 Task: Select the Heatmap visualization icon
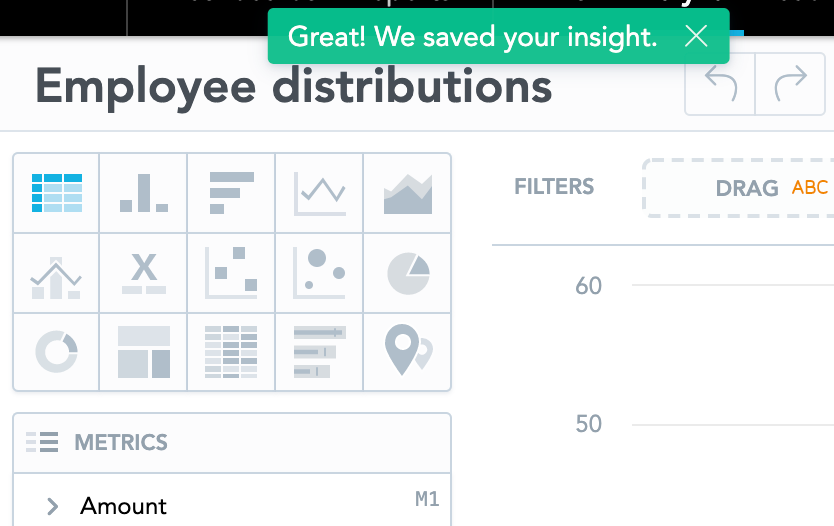coord(231,352)
